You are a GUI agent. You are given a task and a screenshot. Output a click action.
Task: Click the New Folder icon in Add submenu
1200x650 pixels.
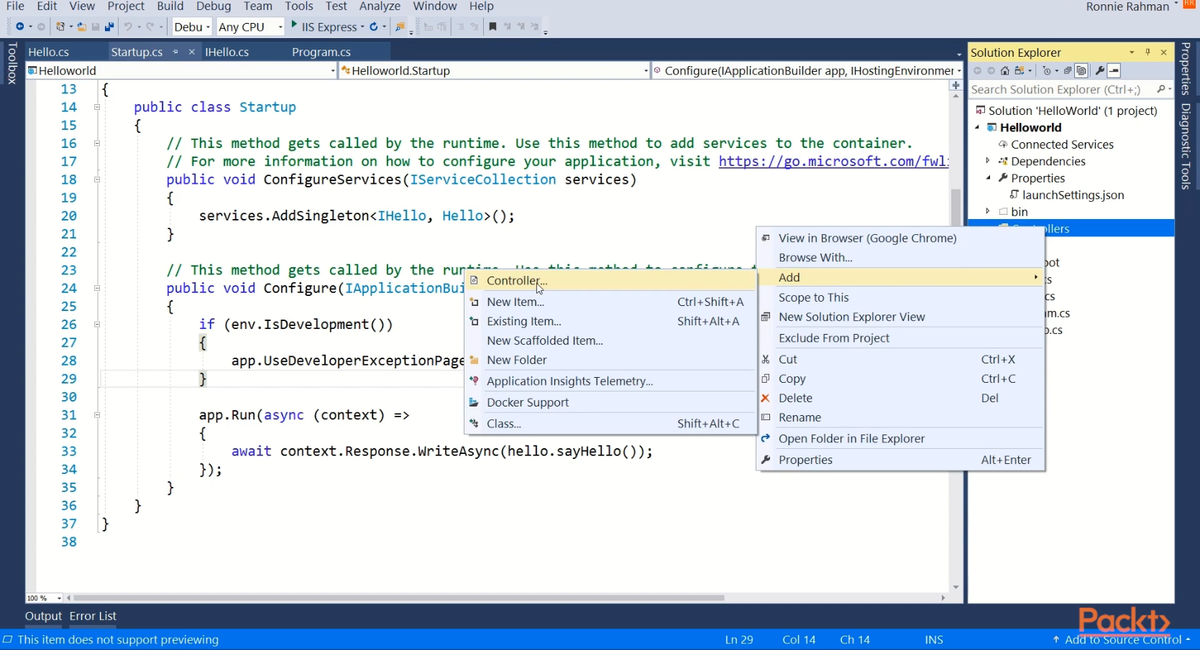click(x=474, y=360)
